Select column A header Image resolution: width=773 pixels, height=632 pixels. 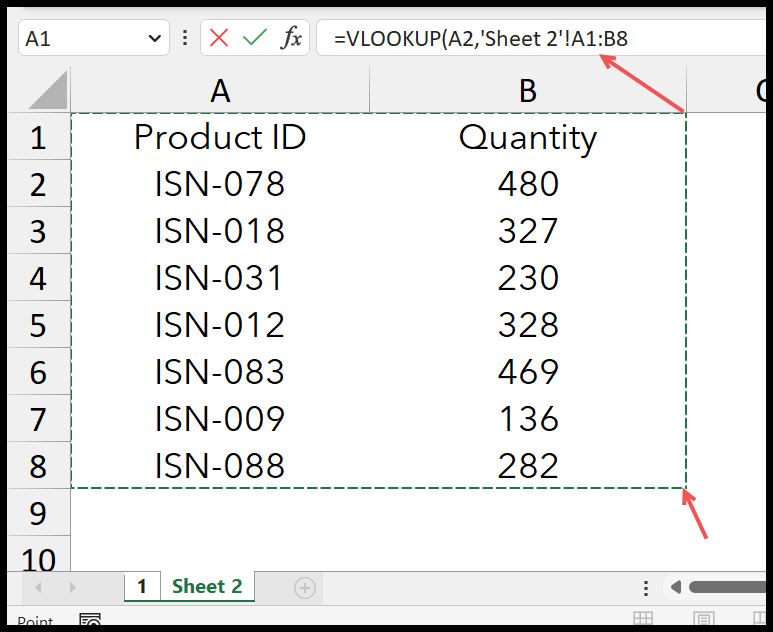pyautogui.click(x=220, y=90)
